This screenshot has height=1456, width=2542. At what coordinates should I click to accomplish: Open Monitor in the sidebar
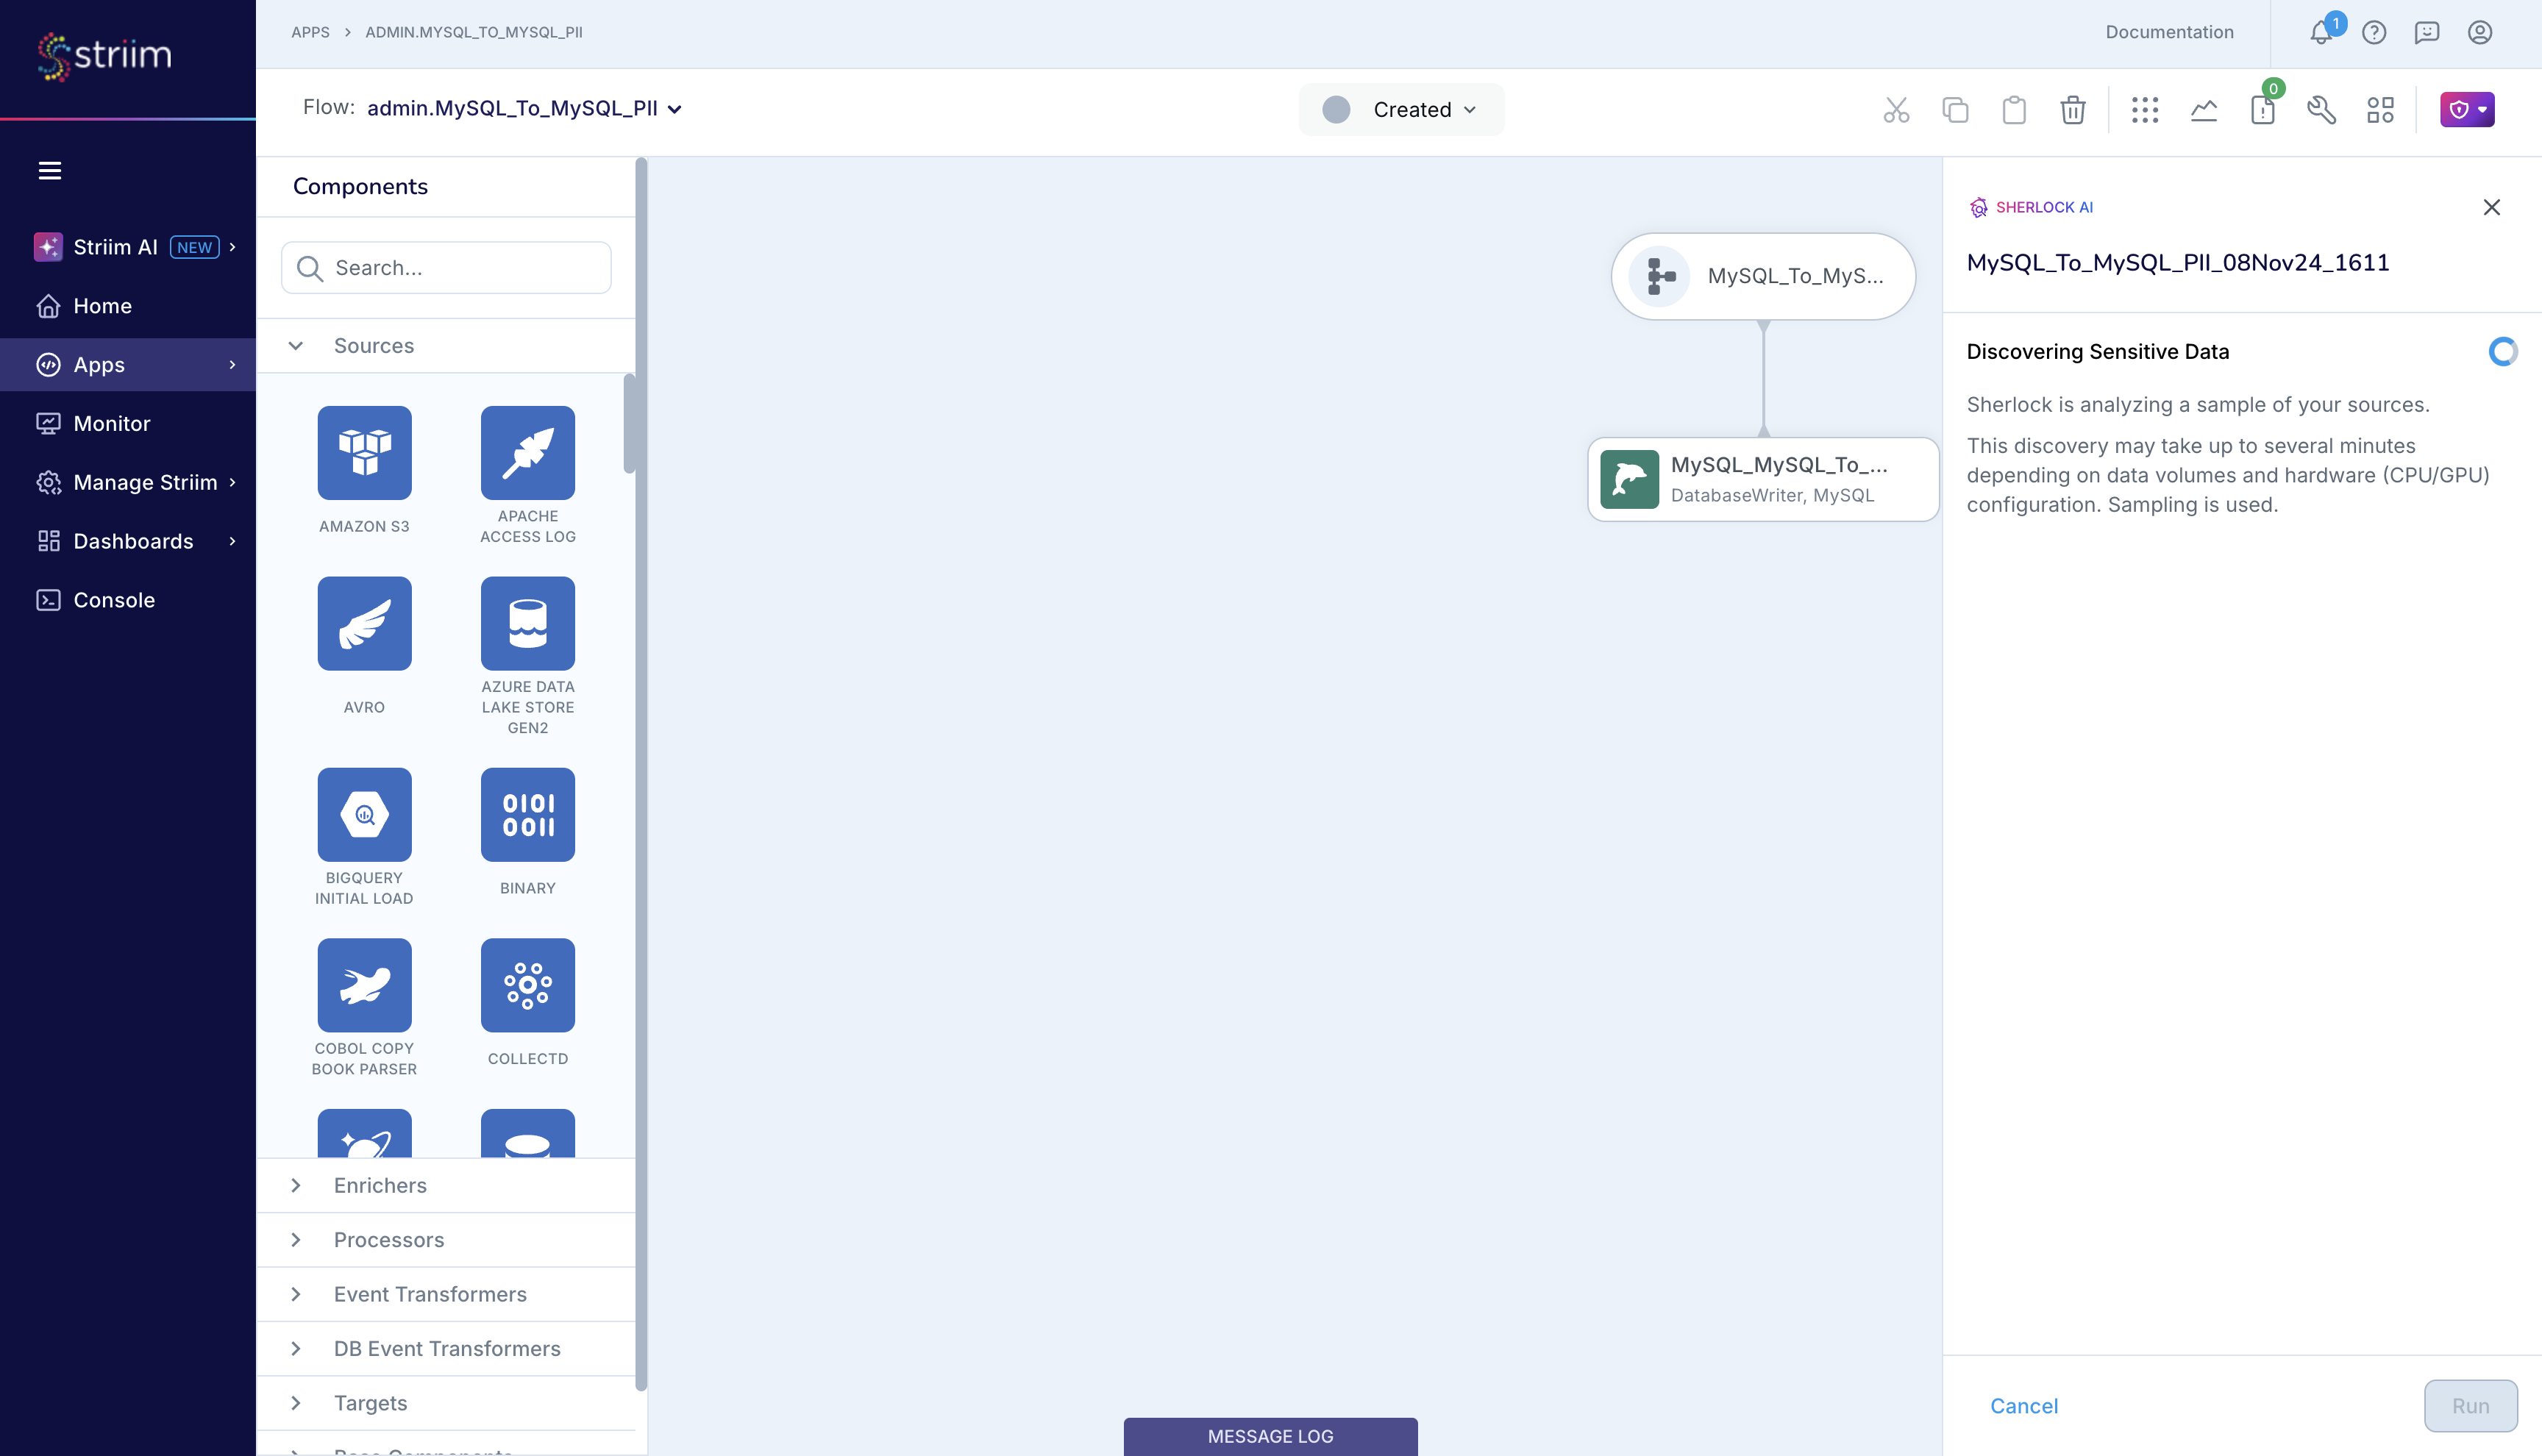tap(111, 424)
